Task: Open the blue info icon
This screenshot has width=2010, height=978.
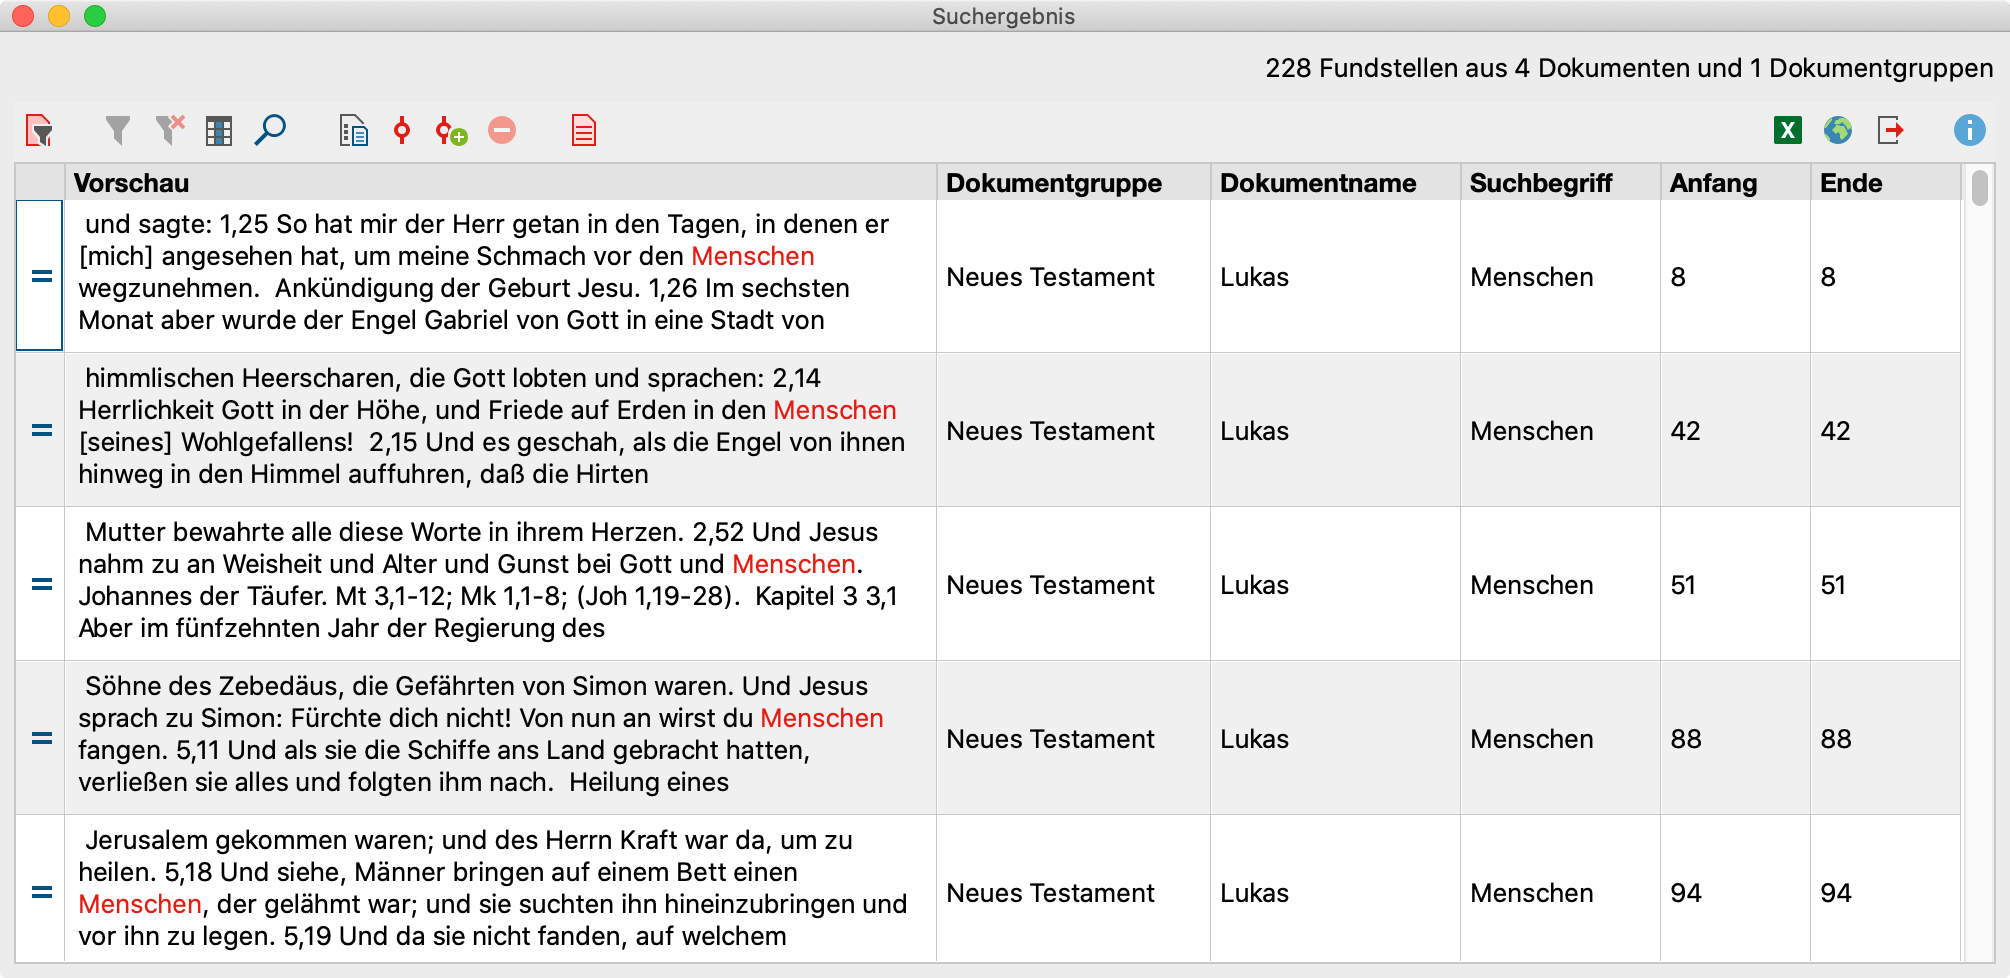Action: 1970,130
